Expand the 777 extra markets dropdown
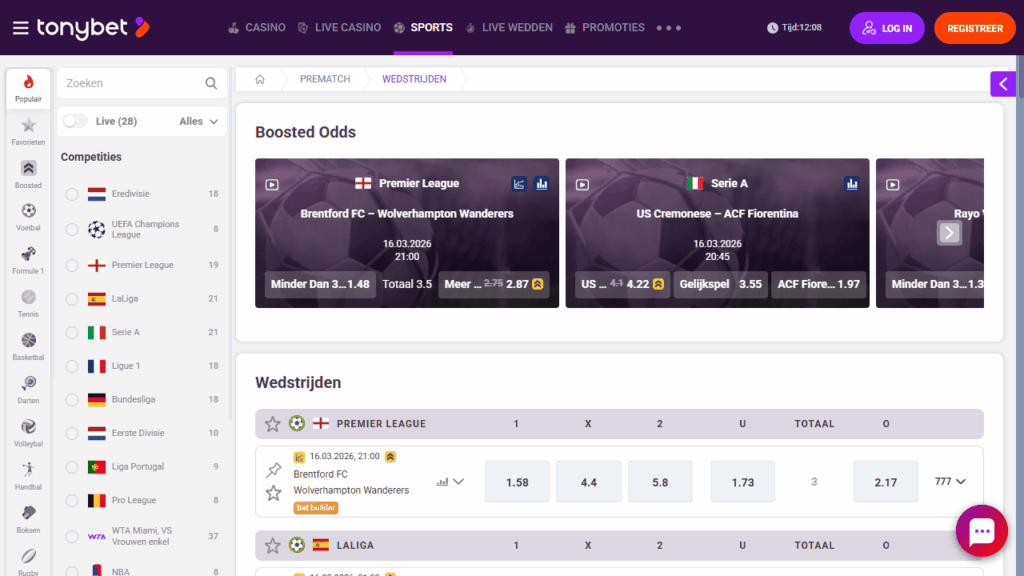The image size is (1024, 576). [x=950, y=481]
